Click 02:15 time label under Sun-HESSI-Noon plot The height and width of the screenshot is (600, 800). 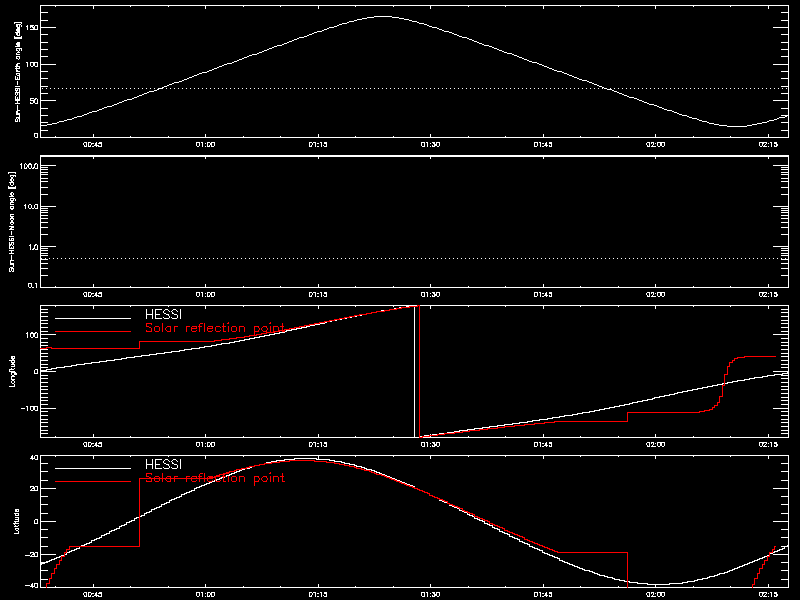pyautogui.click(x=768, y=295)
